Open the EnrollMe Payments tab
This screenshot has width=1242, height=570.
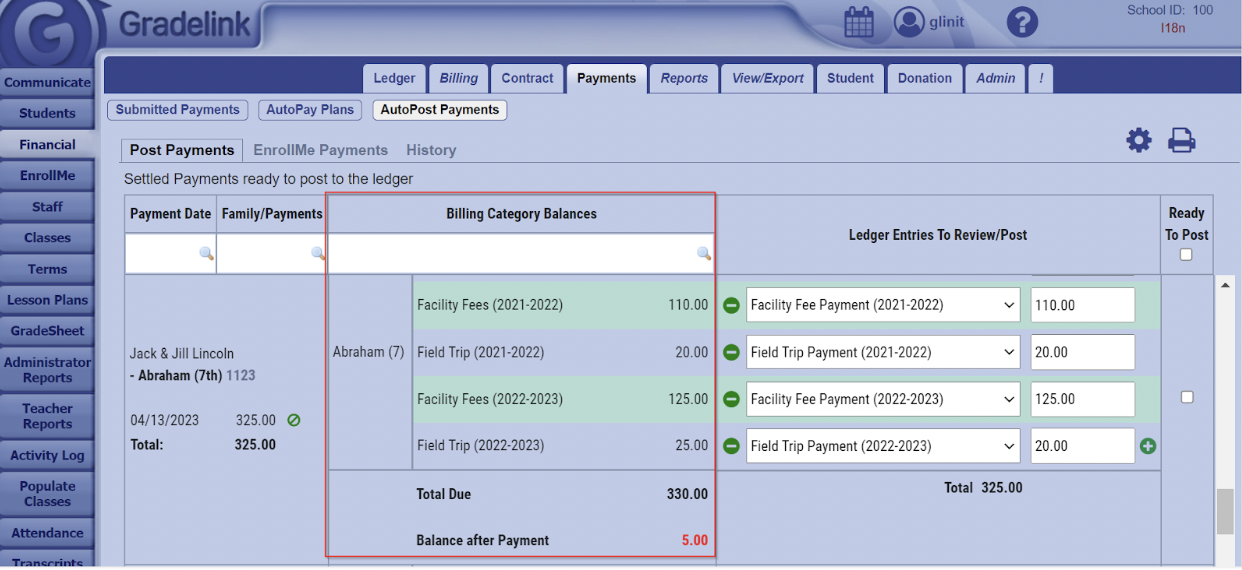320,150
